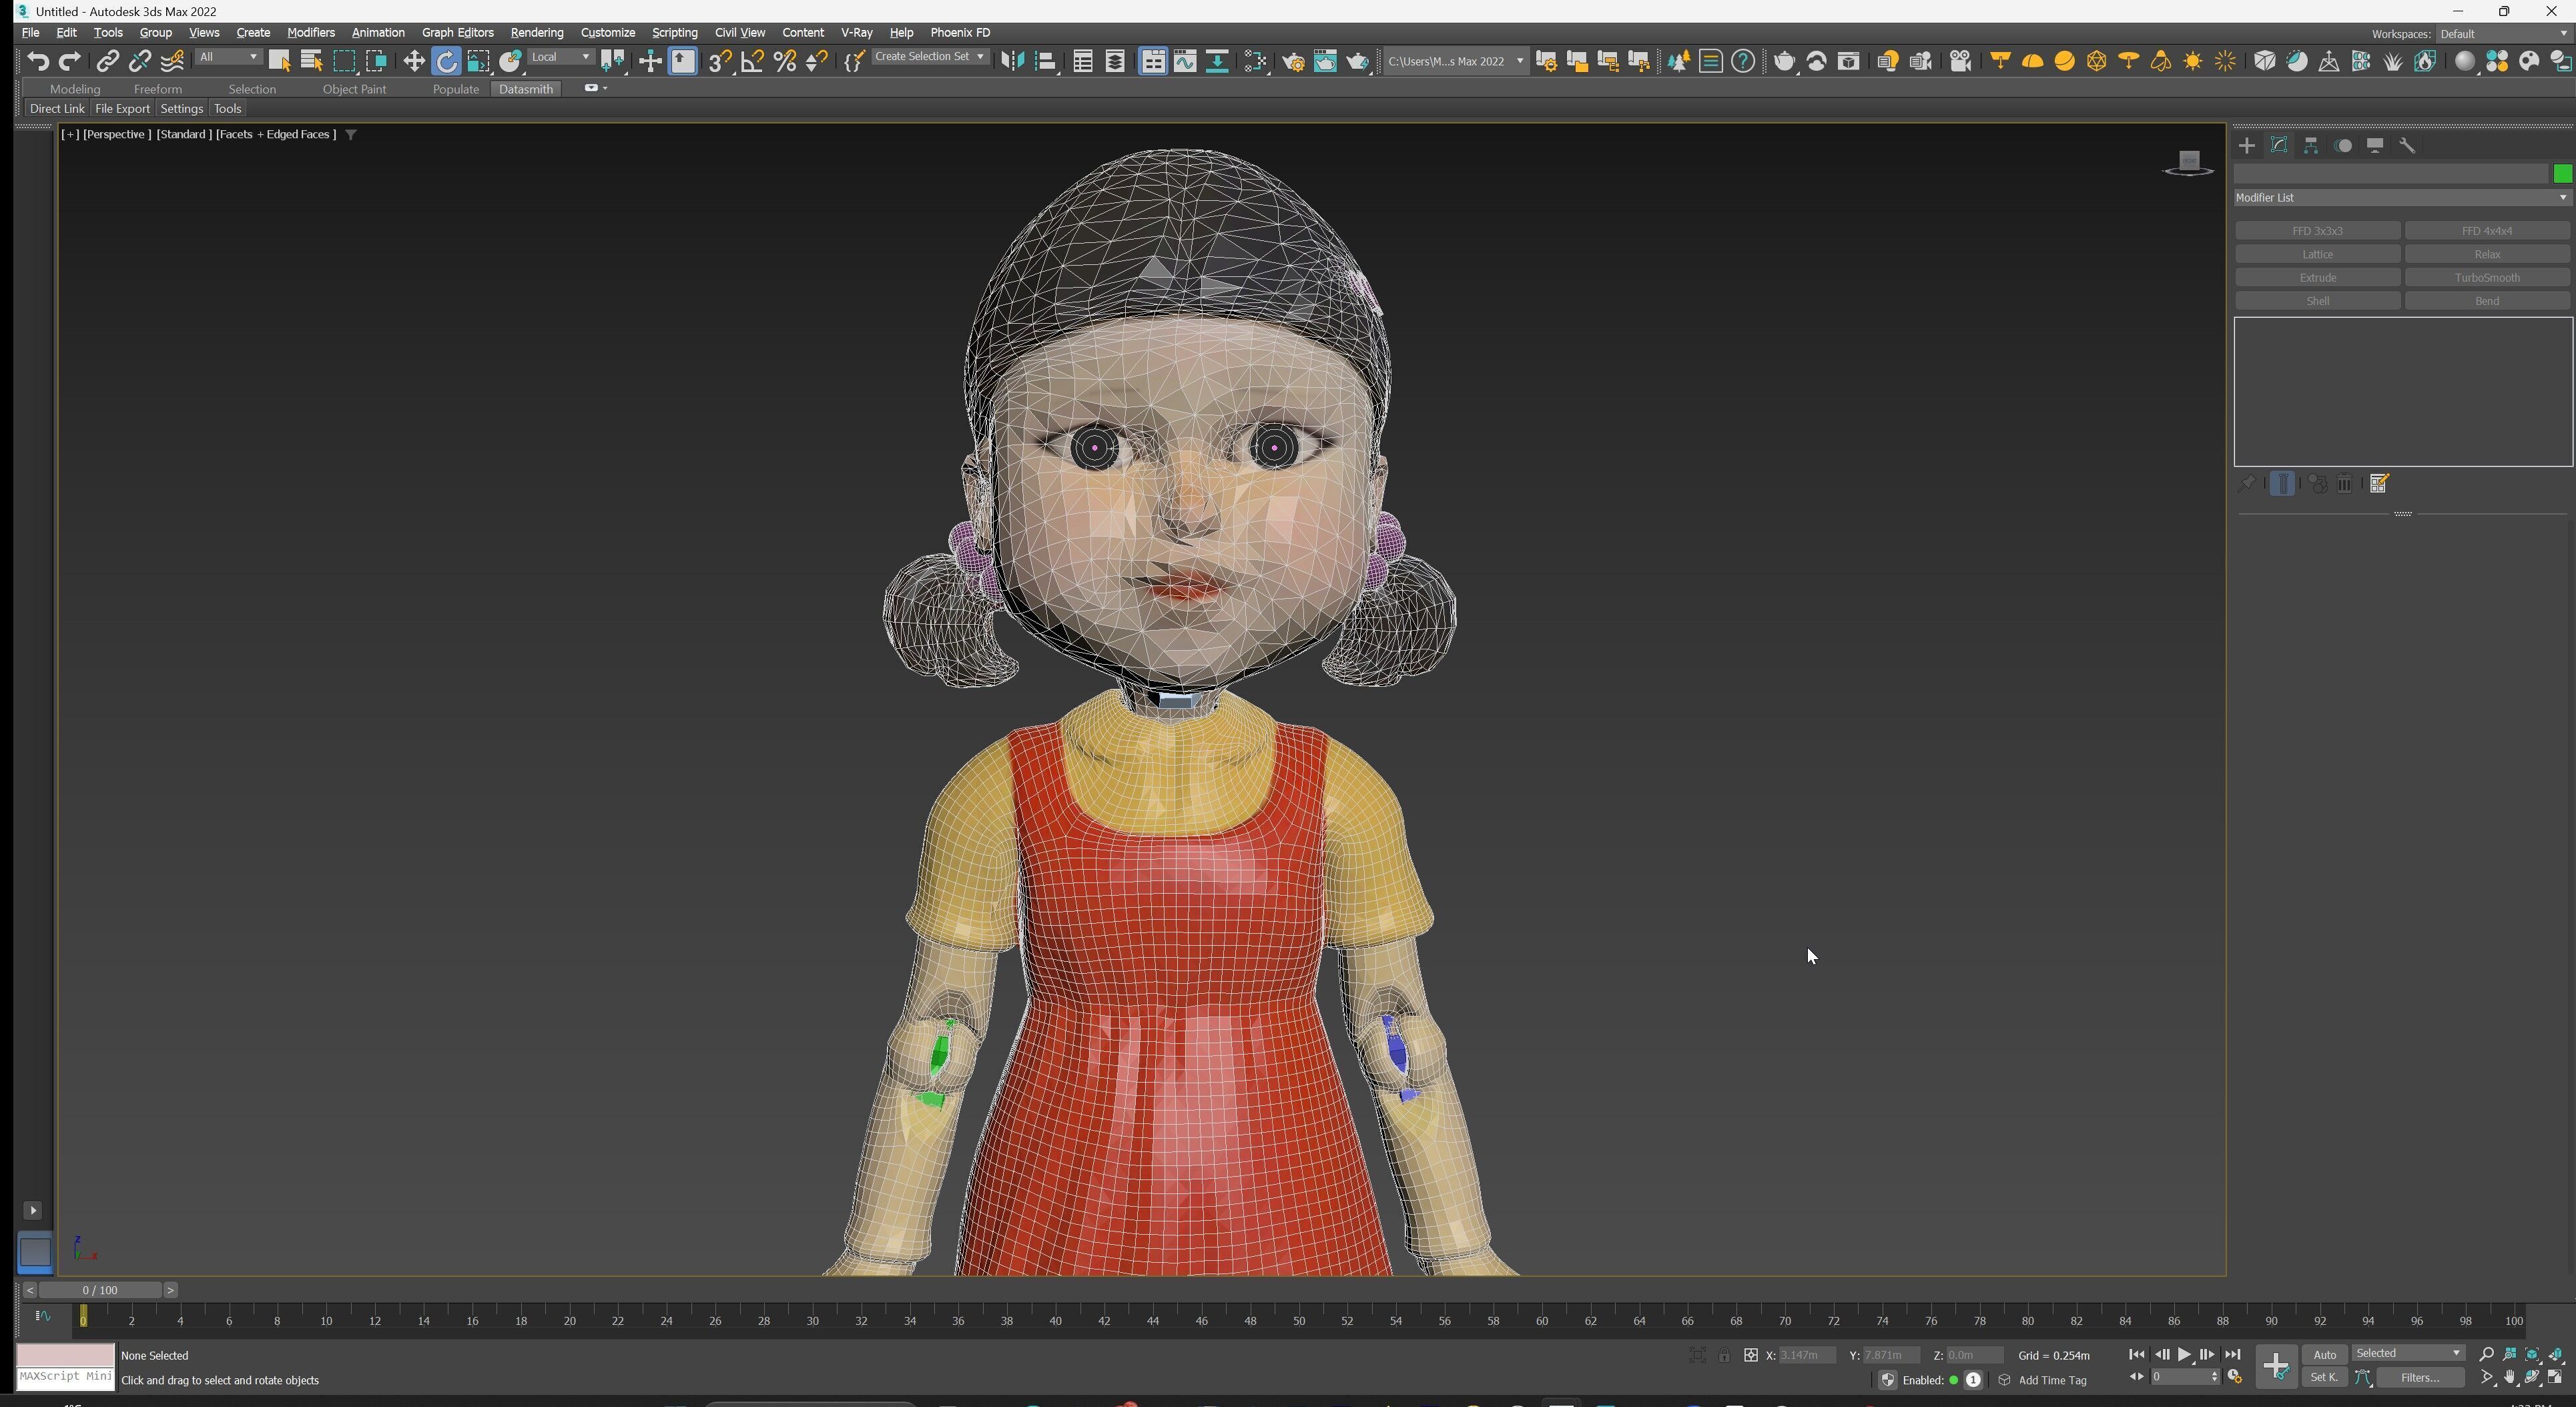Open the Curve Editor icon
The width and height of the screenshot is (2576, 1407).
[1185, 62]
